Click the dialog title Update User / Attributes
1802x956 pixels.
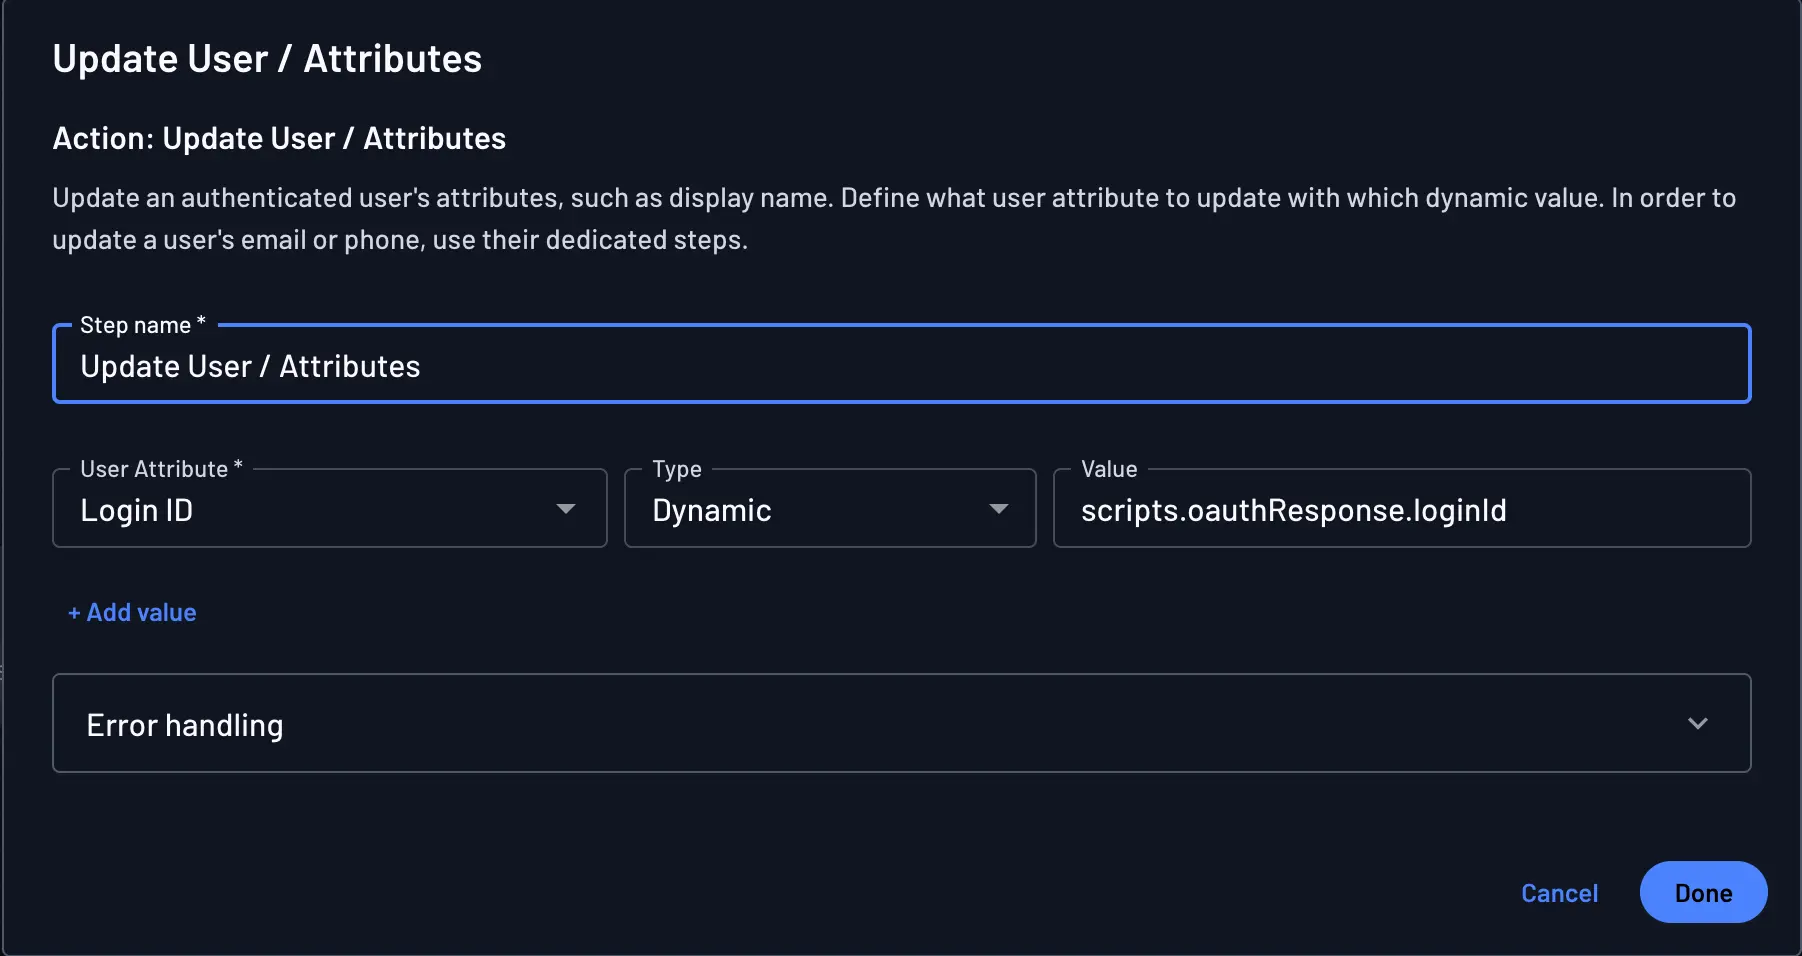pyautogui.click(x=267, y=59)
